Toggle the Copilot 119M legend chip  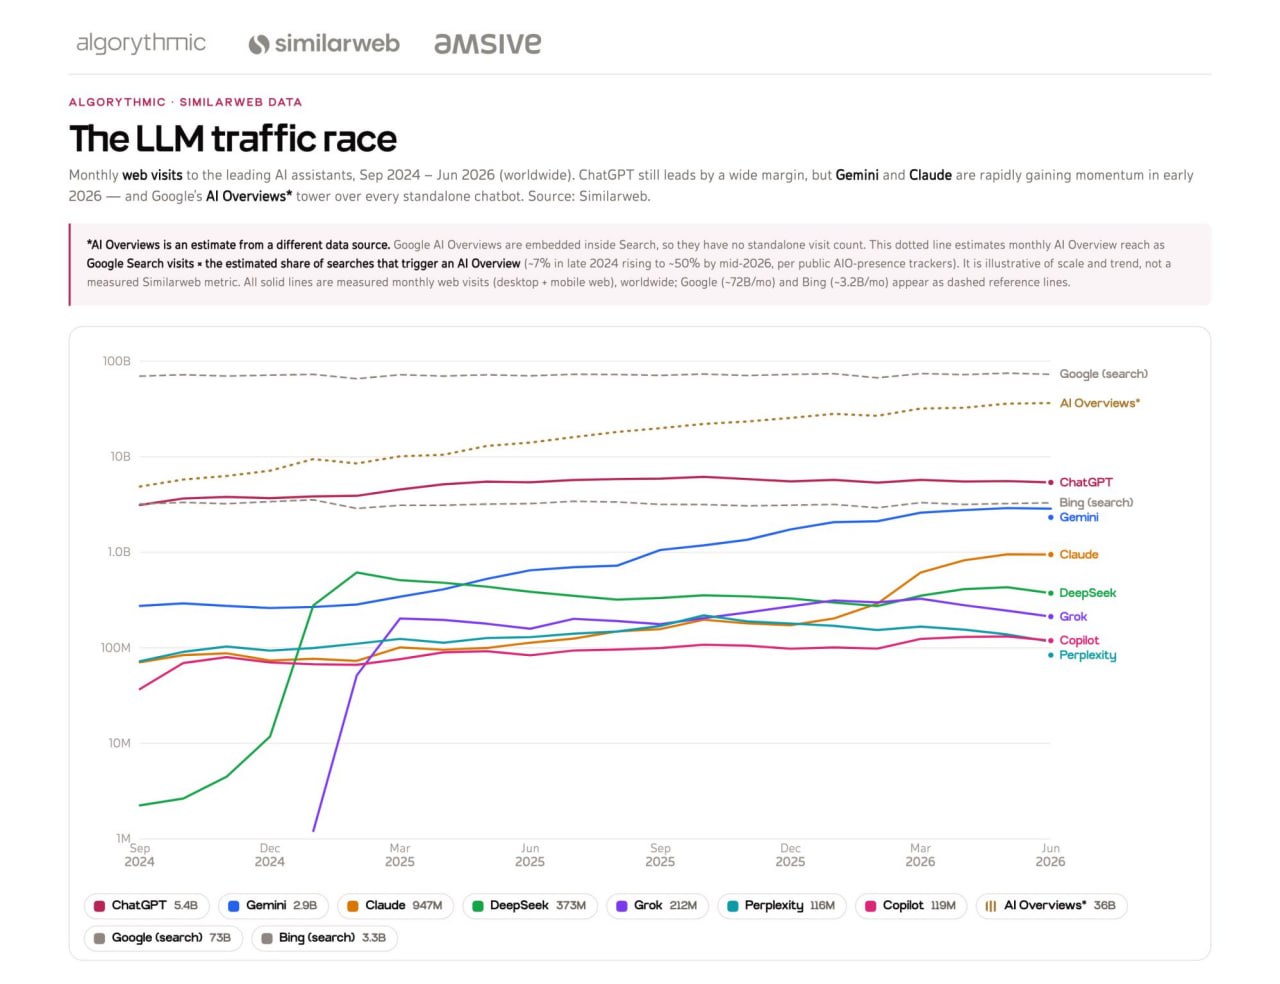(x=910, y=906)
